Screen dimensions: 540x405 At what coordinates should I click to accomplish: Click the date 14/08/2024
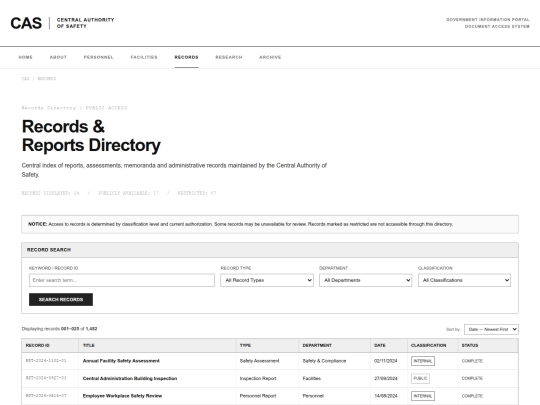[x=386, y=396]
